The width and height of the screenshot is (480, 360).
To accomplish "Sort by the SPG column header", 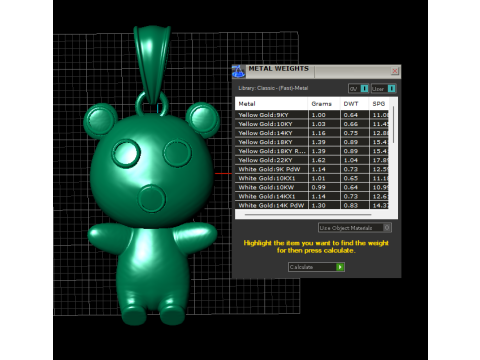I will (x=379, y=104).
